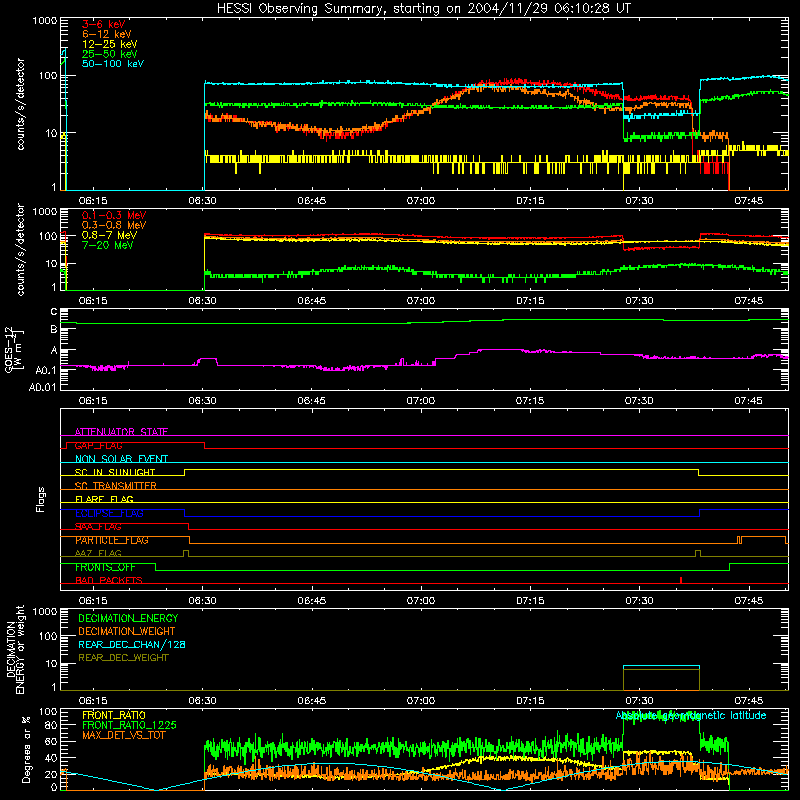The height and width of the screenshot is (800, 800).
Task: Click the Absolute geomagnetic latitude label
Action: tap(691, 715)
